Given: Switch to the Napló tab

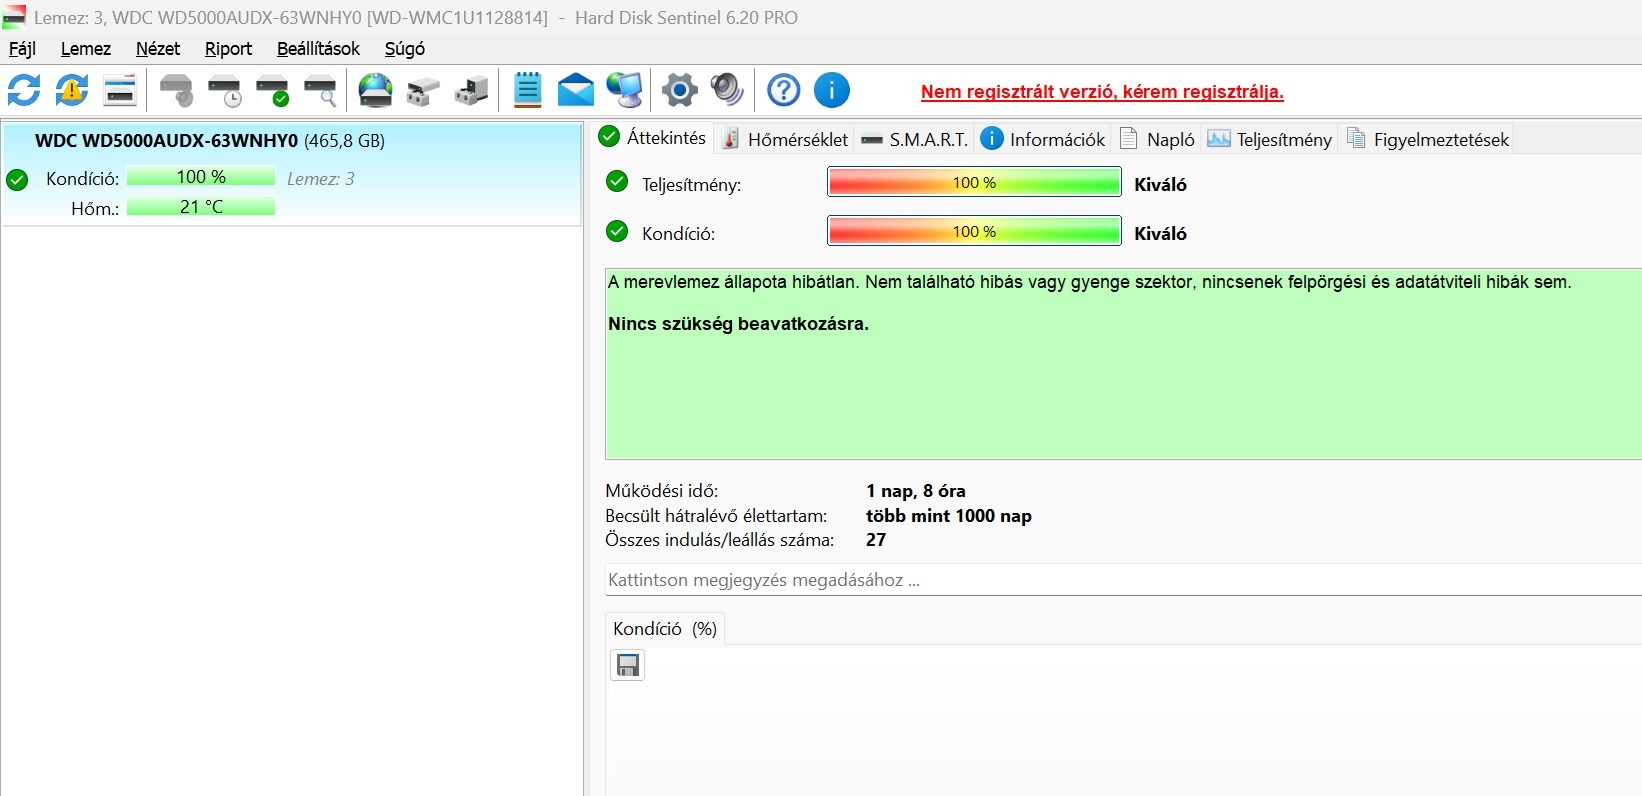Looking at the screenshot, I should coord(1157,139).
